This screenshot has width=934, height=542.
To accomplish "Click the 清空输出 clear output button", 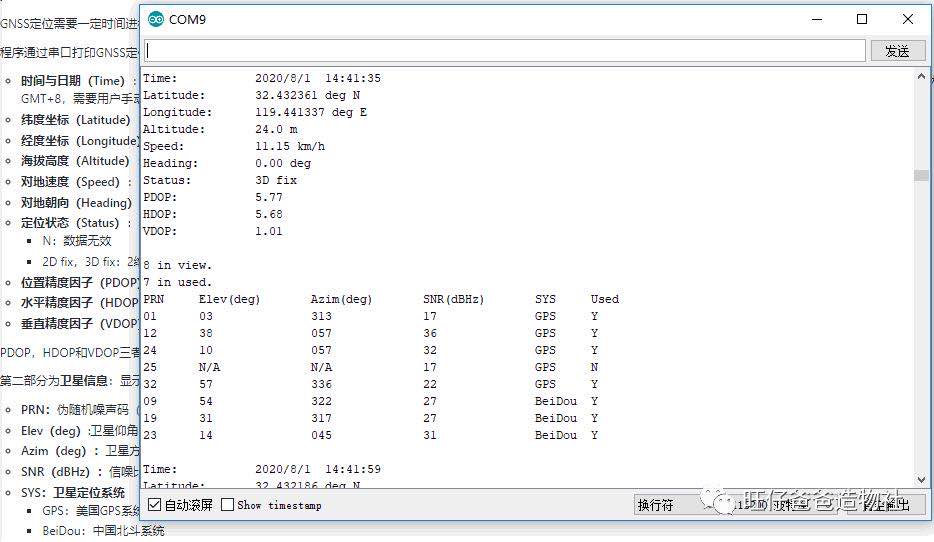I will click(885, 505).
